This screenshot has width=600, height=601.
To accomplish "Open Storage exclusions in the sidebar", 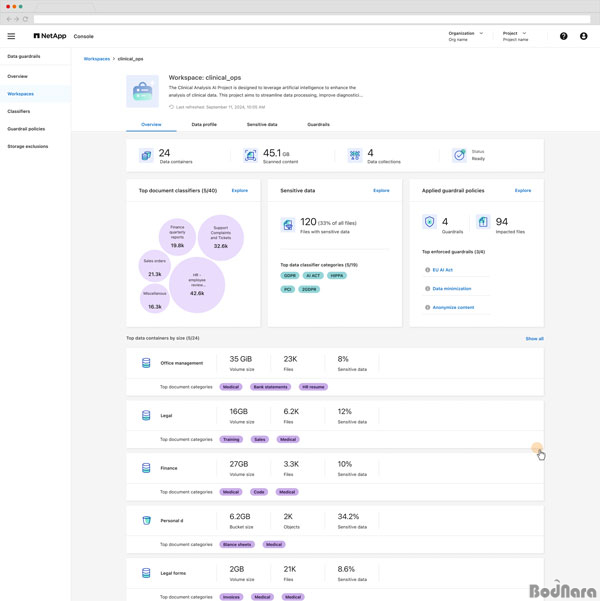I will pos(26,146).
